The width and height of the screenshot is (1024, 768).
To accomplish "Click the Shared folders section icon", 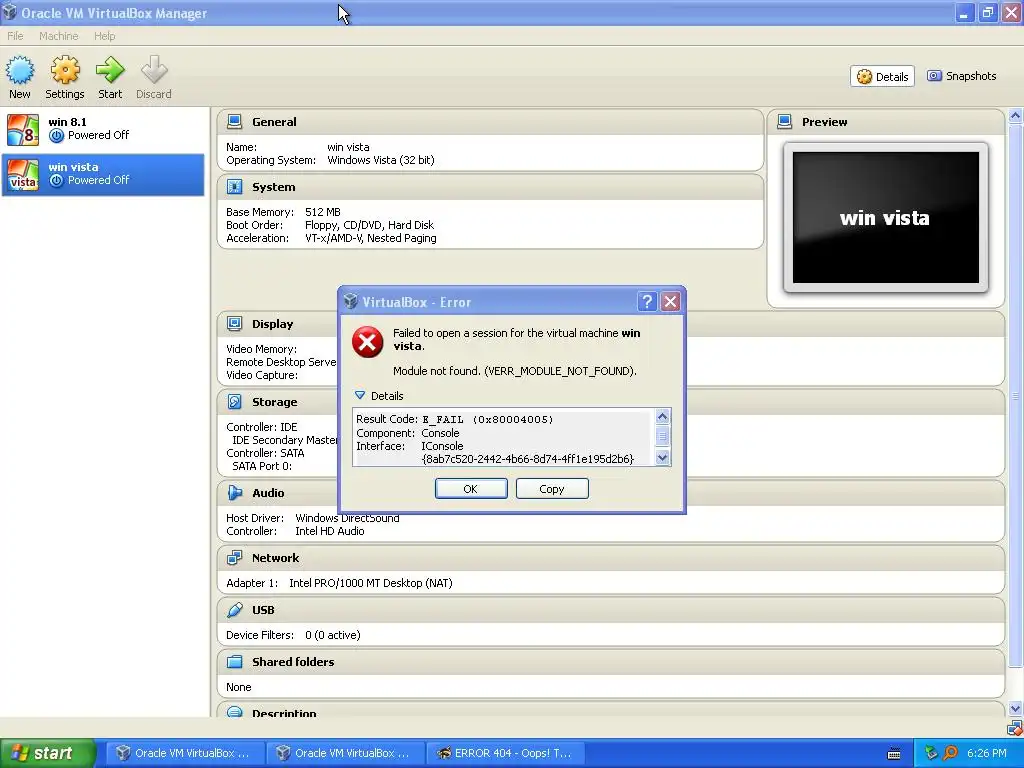I will tap(234, 662).
